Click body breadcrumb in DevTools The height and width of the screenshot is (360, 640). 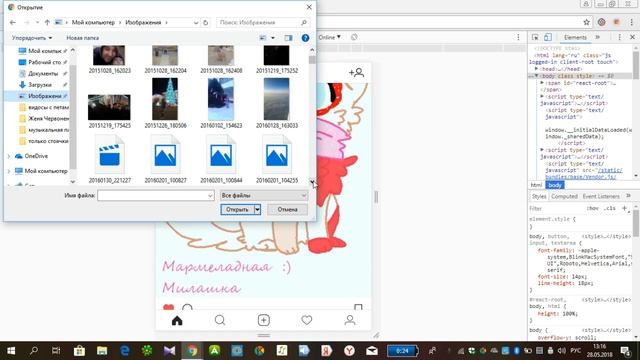555,185
